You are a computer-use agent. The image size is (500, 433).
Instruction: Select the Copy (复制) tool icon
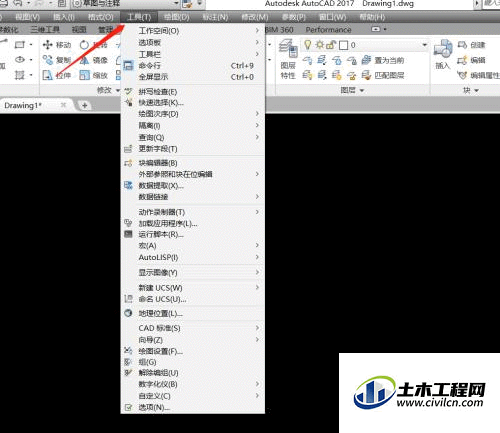pyautogui.click(x=48, y=60)
